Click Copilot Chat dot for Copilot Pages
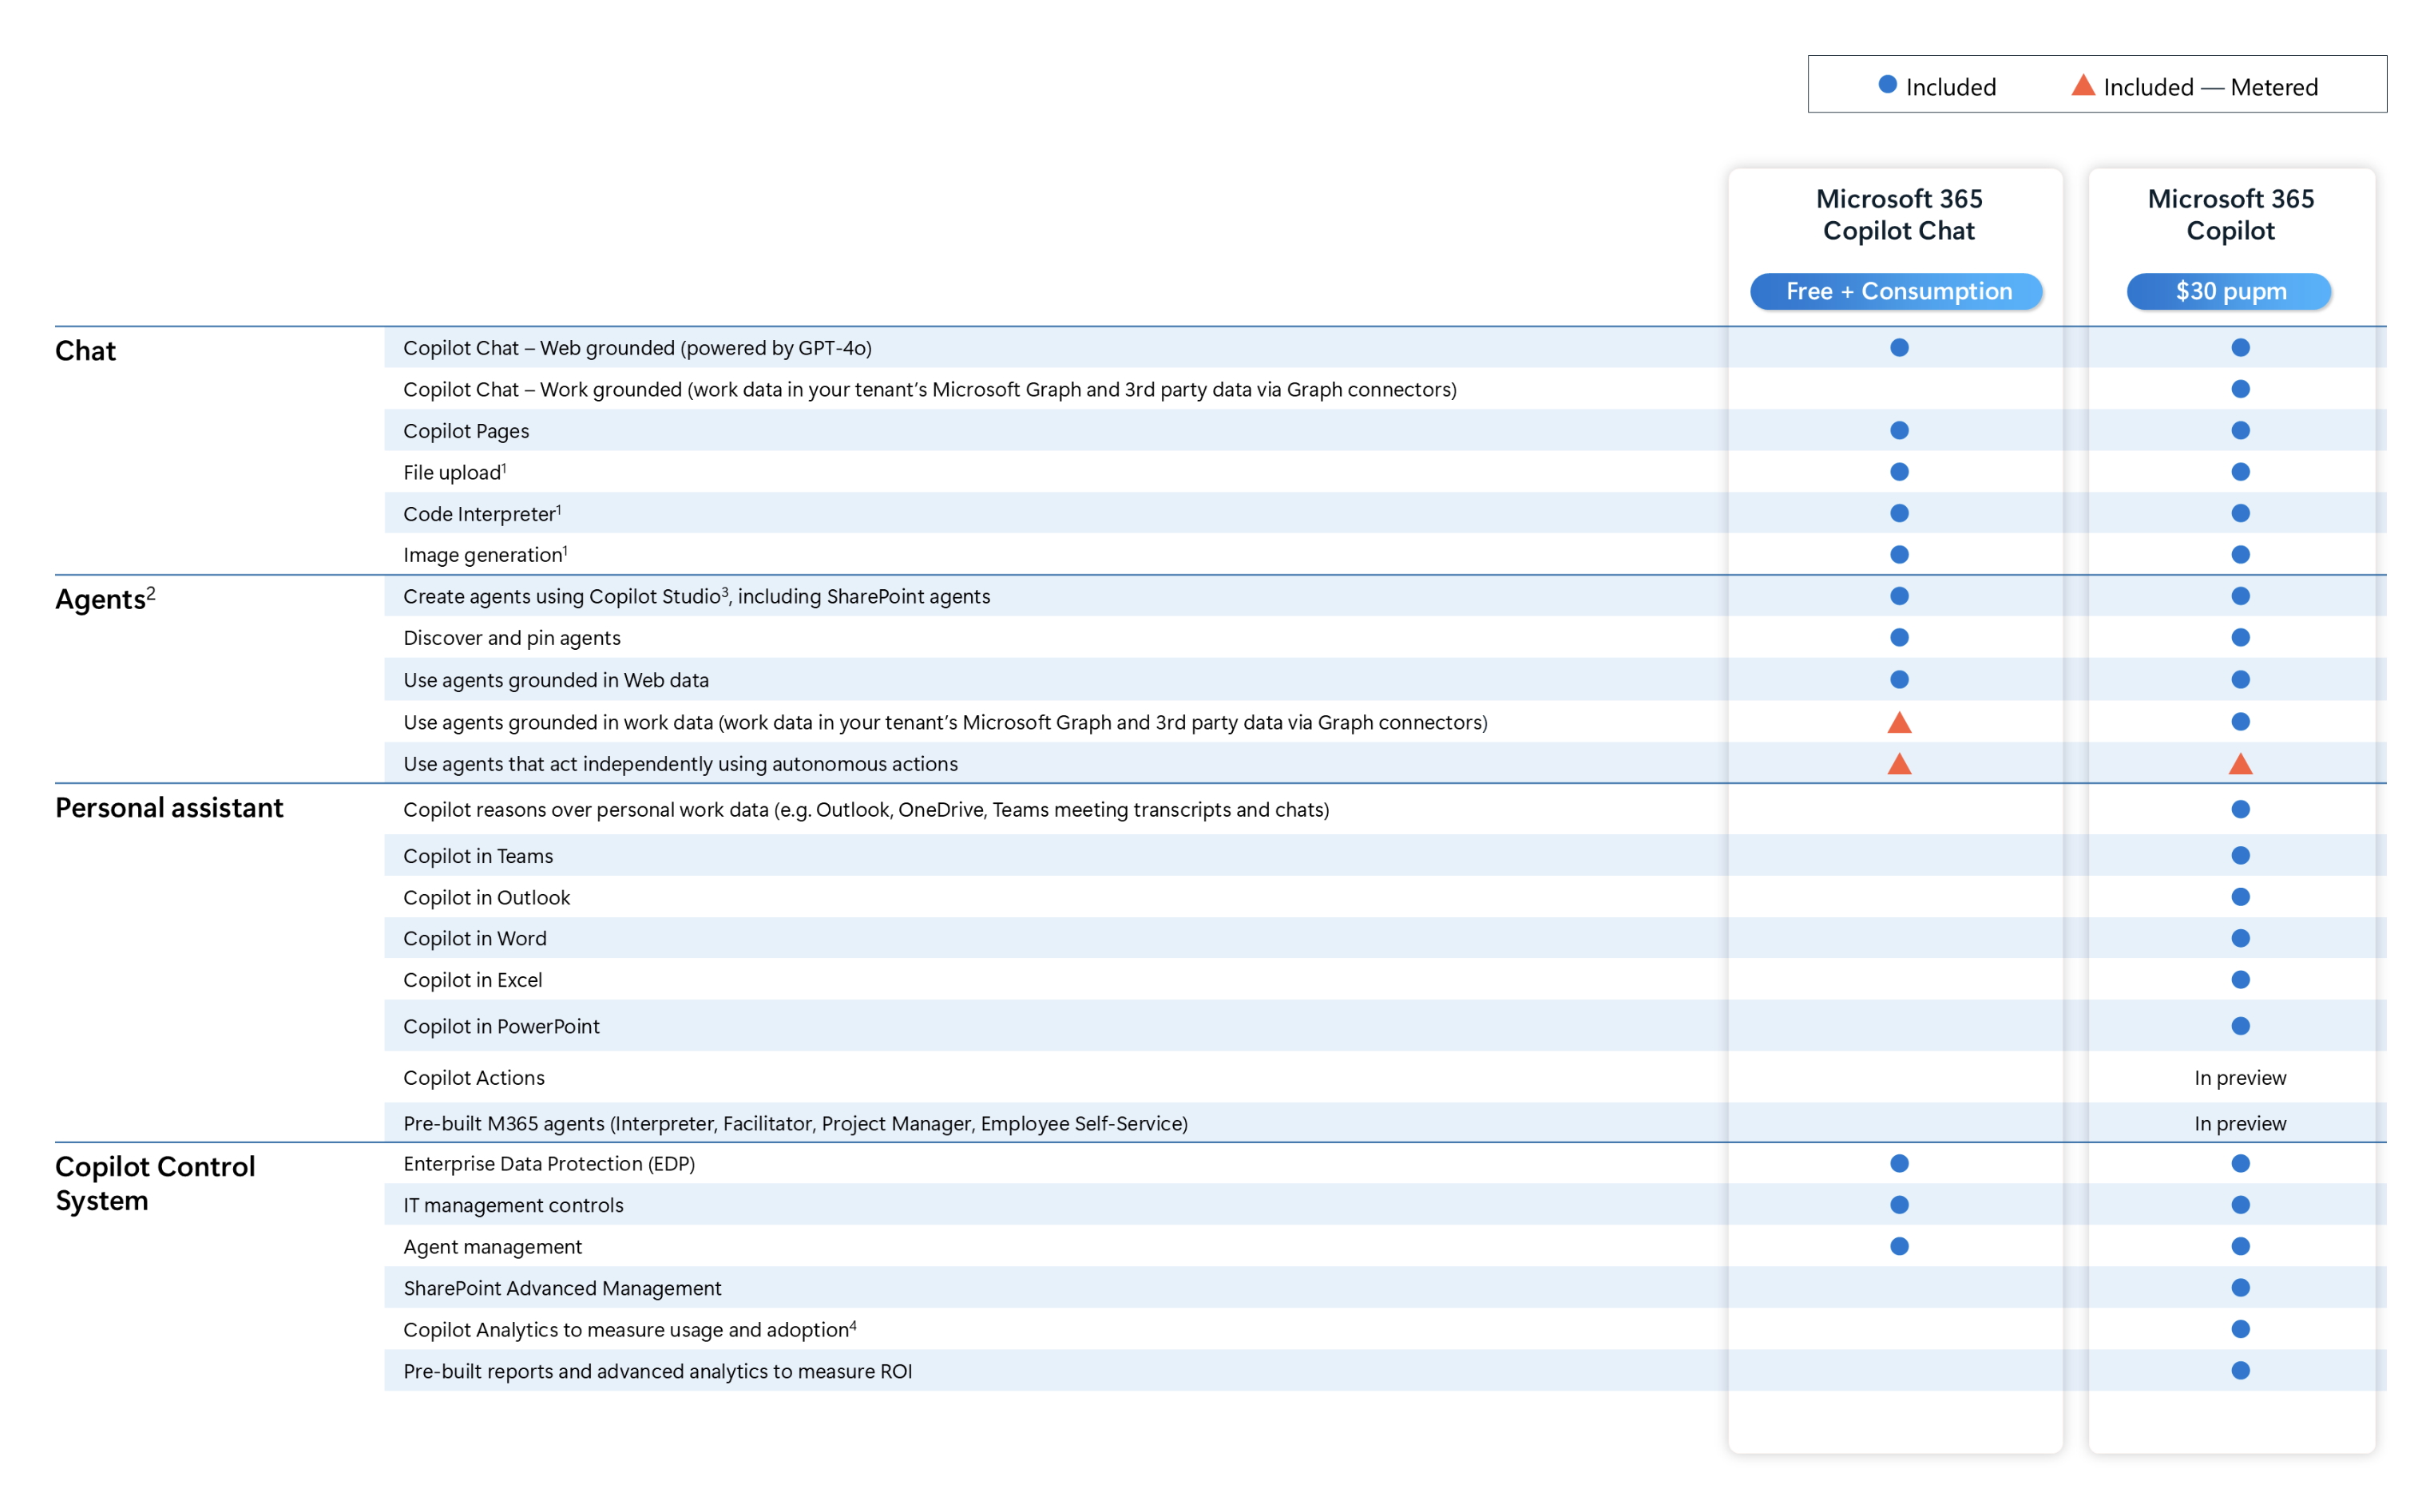 pos(1899,431)
